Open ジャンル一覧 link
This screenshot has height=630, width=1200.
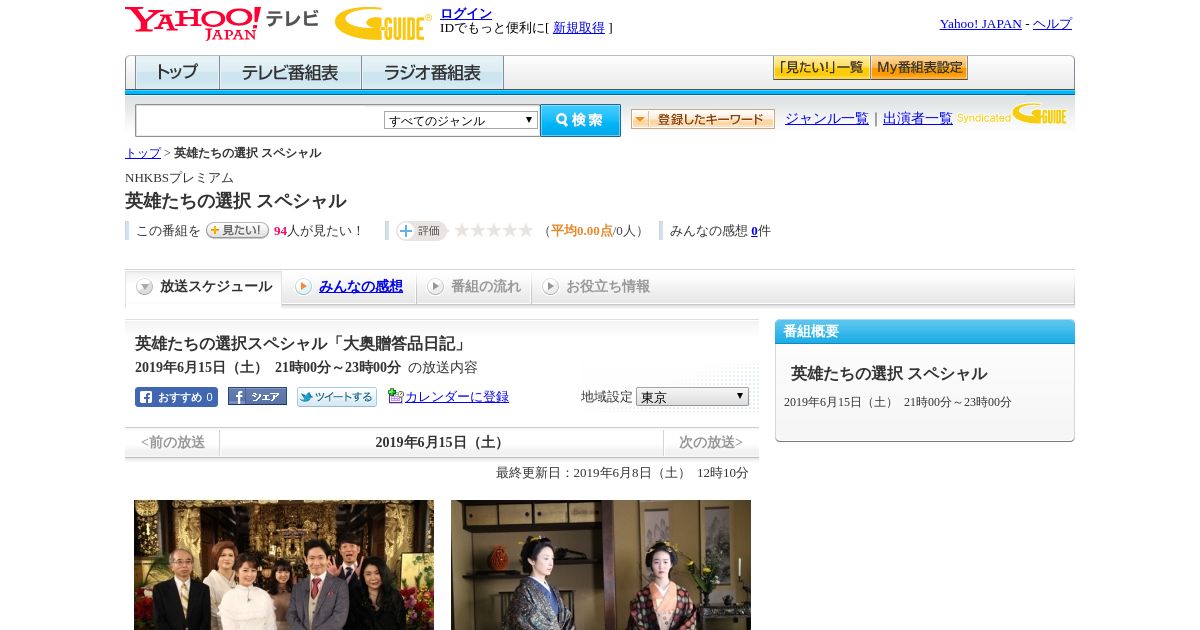point(827,119)
